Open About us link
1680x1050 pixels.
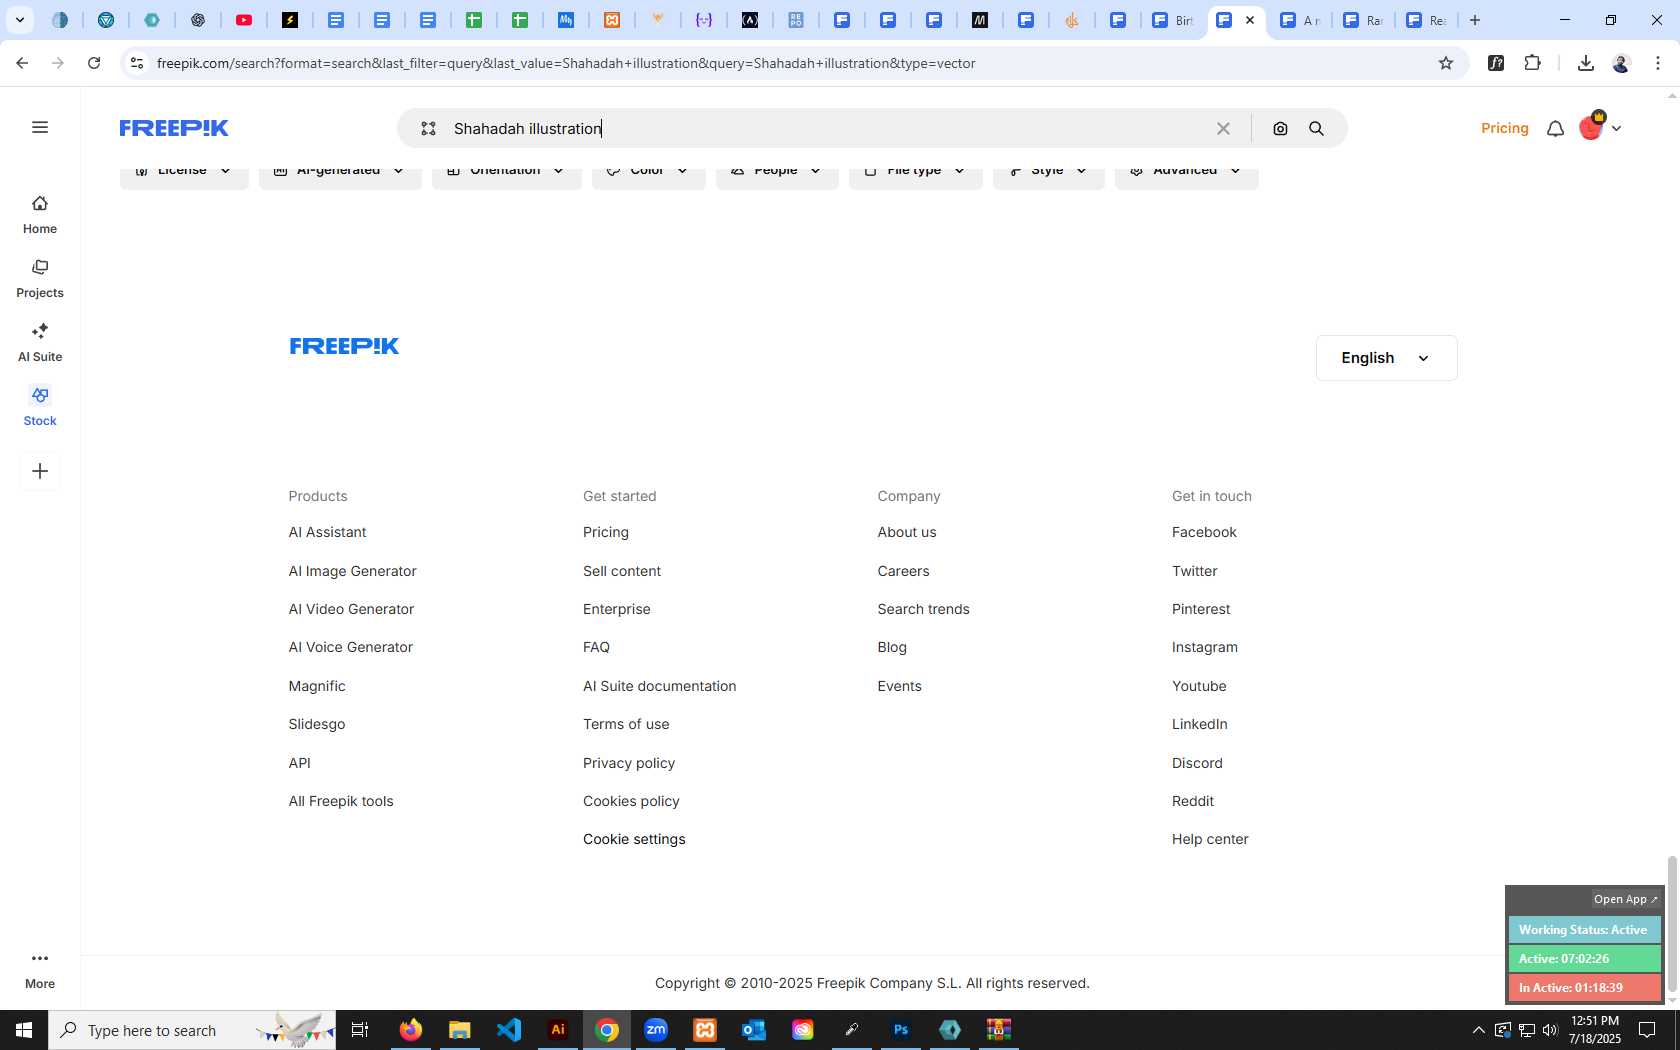(x=907, y=532)
